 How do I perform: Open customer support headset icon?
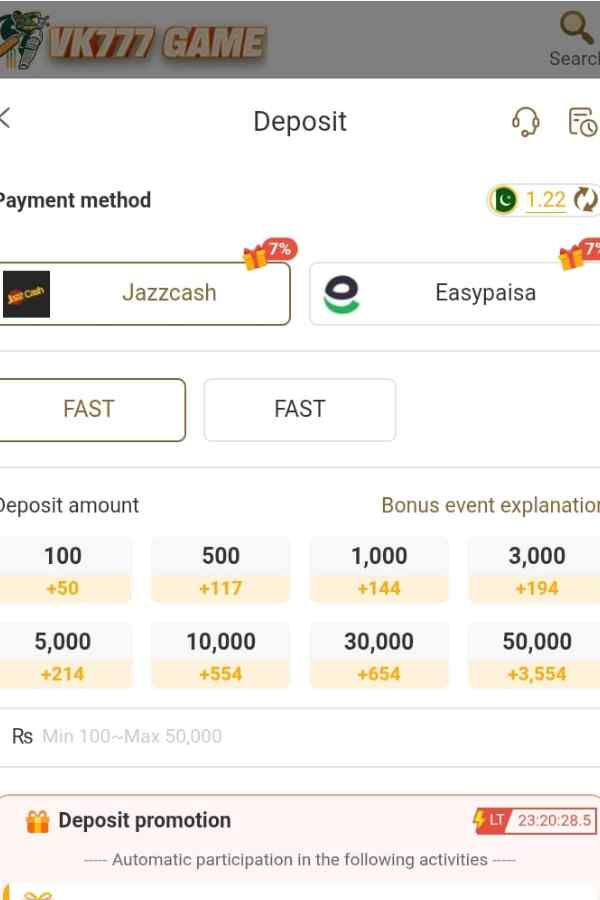tap(525, 122)
